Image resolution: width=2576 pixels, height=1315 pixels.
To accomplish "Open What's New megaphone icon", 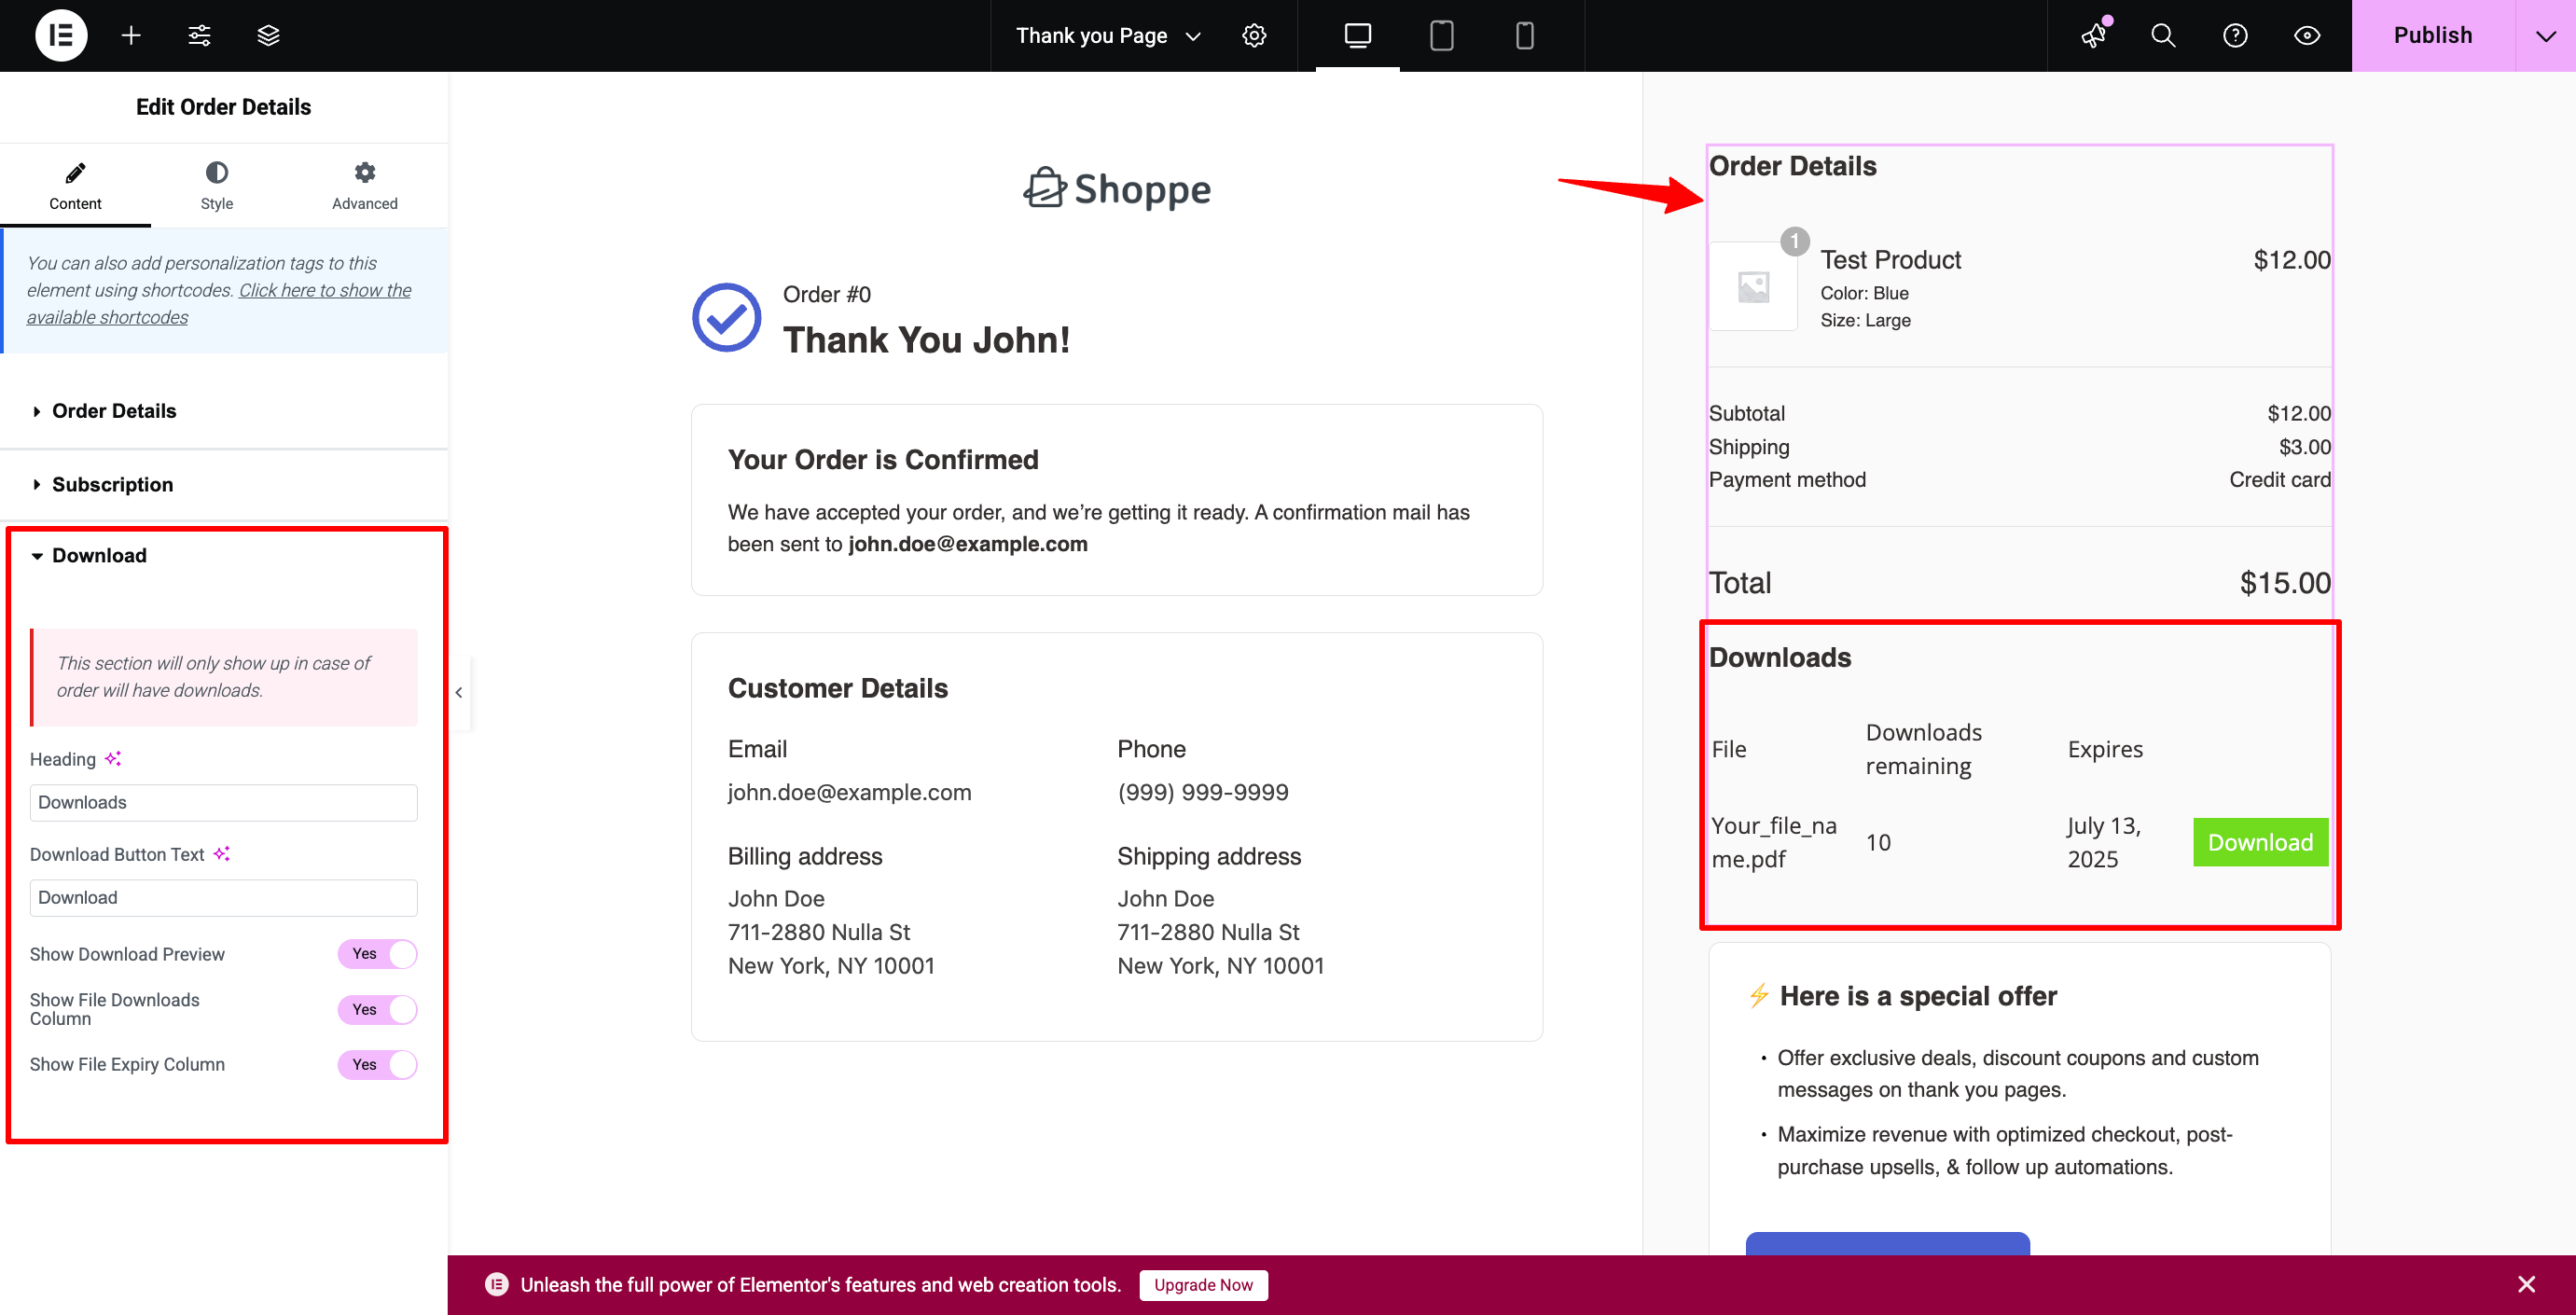I will click(x=2094, y=35).
